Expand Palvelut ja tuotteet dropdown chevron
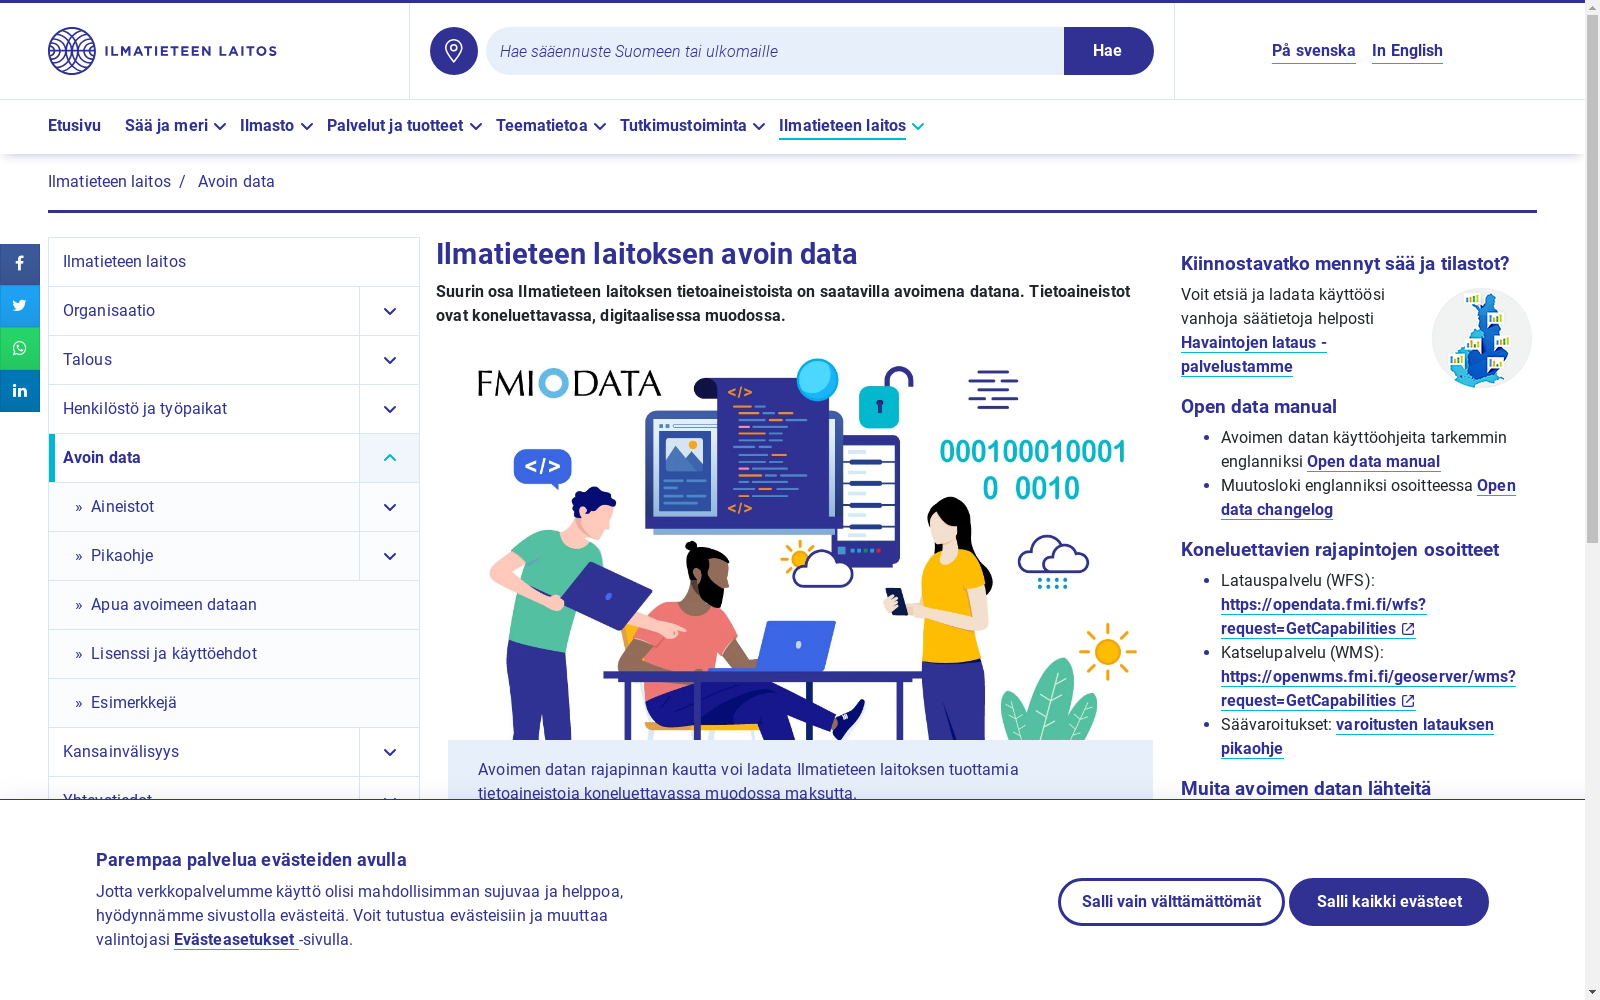The width and height of the screenshot is (1600, 1000). pos(476,127)
